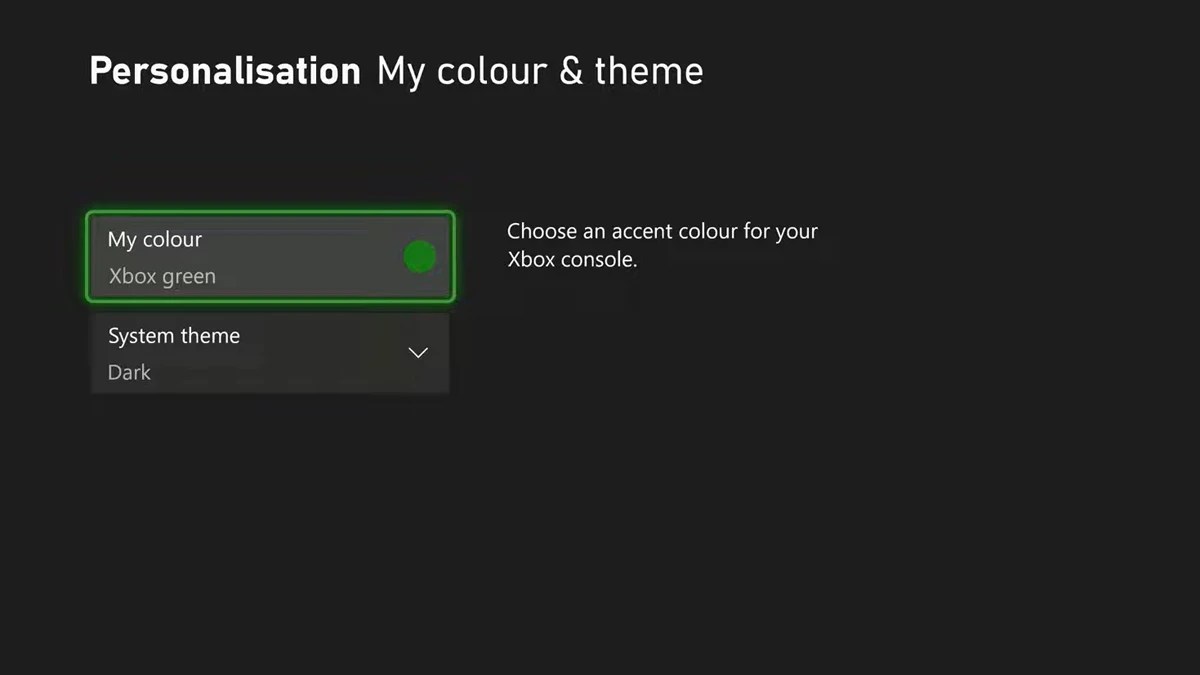Click the Xbox green label text
Screen dimensions: 1200x675
coord(162,276)
